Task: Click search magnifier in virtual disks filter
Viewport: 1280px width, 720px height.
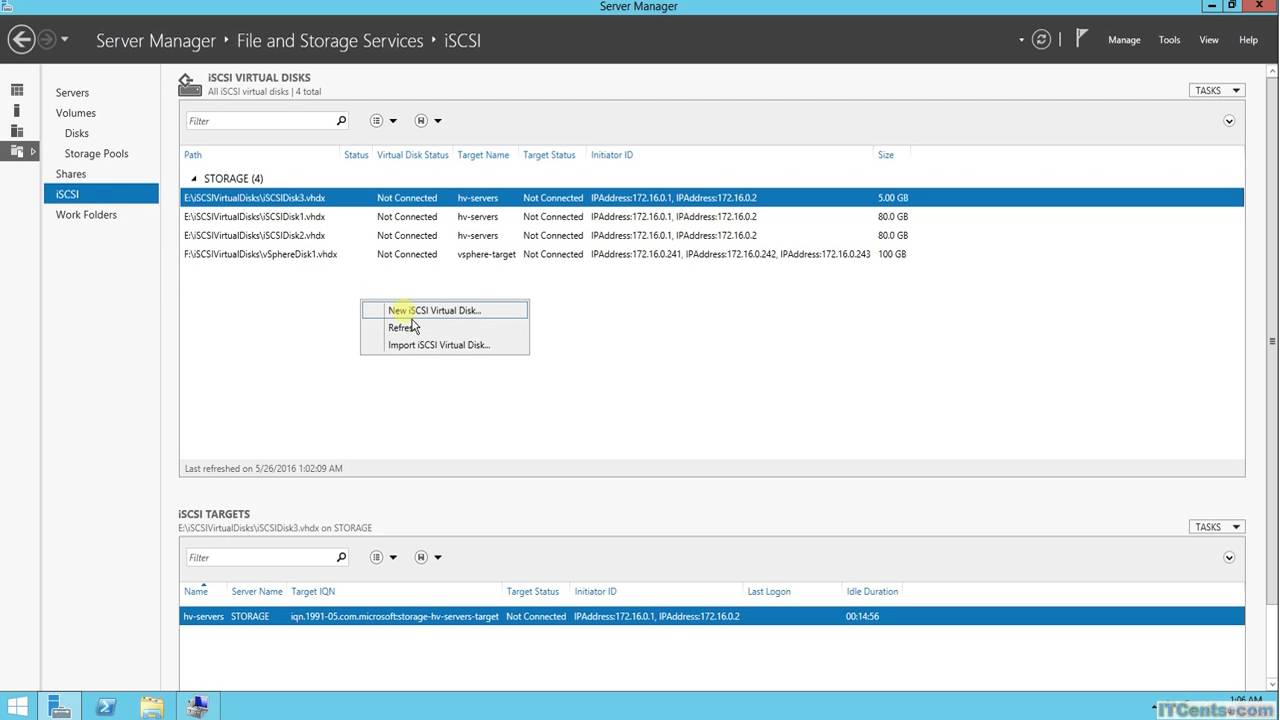Action: (341, 121)
